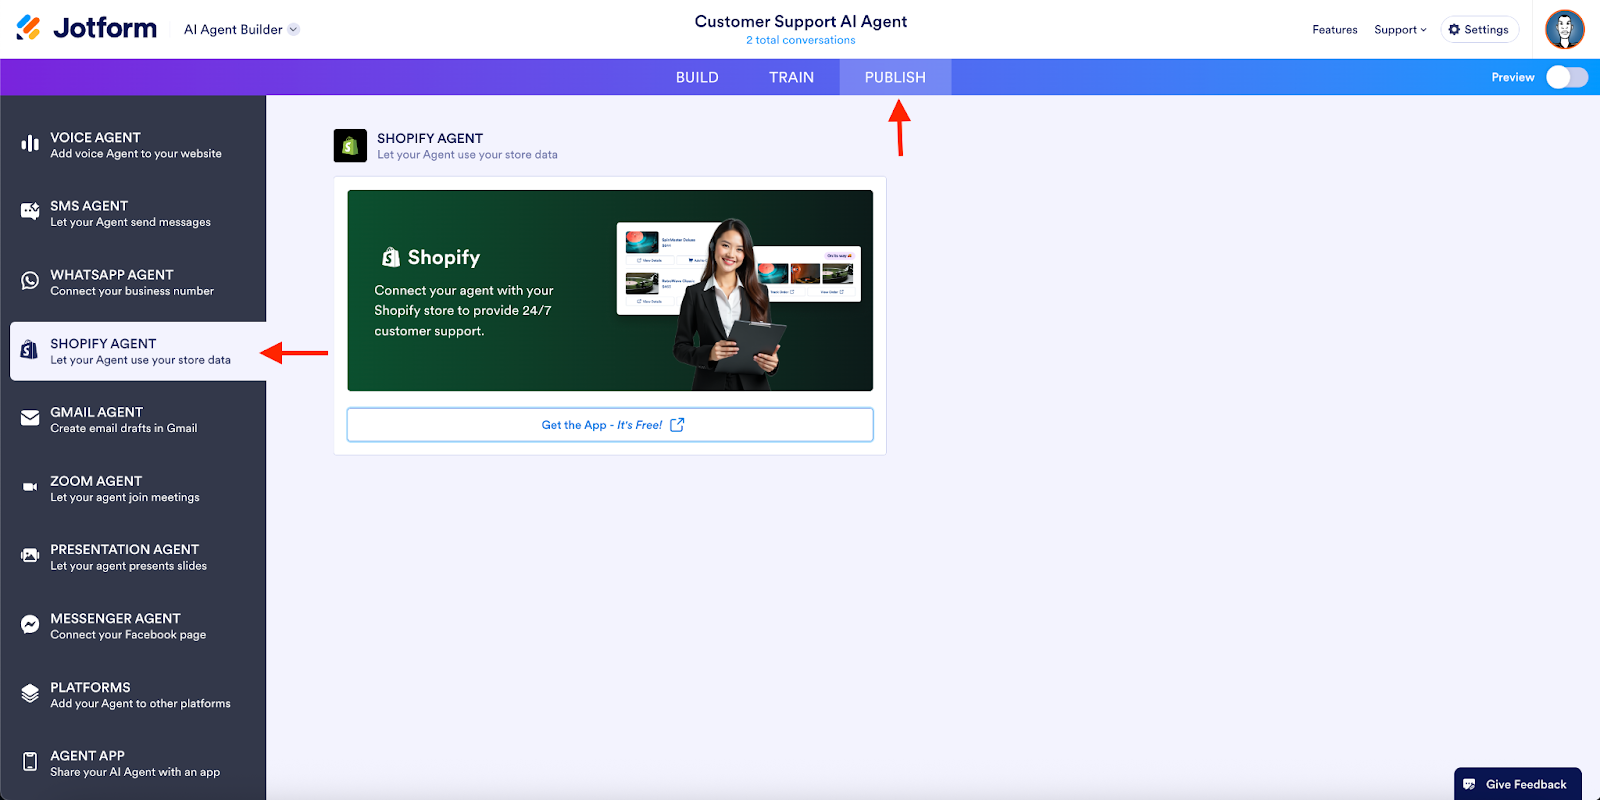The width and height of the screenshot is (1600, 800).
Task: Click the Jotform logo
Action: click(87, 28)
